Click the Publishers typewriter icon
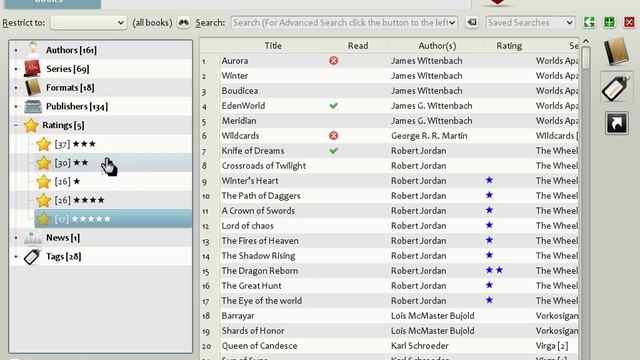The height and width of the screenshot is (360, 640). click(33, 106)
